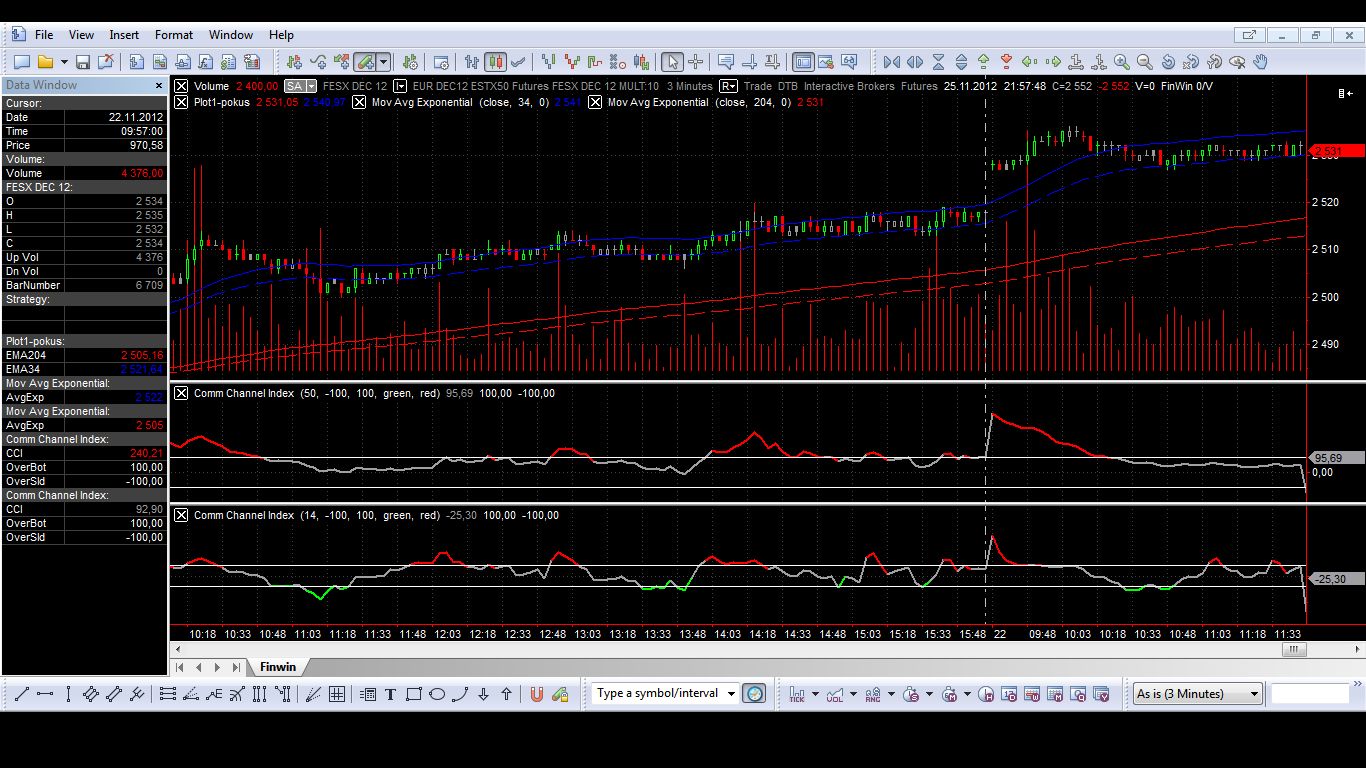Screen dimensions: 1366x768
Task: Click the chart horizontal scrollbar thumb
Action: pyautogui.click(x=1294, y=649)
